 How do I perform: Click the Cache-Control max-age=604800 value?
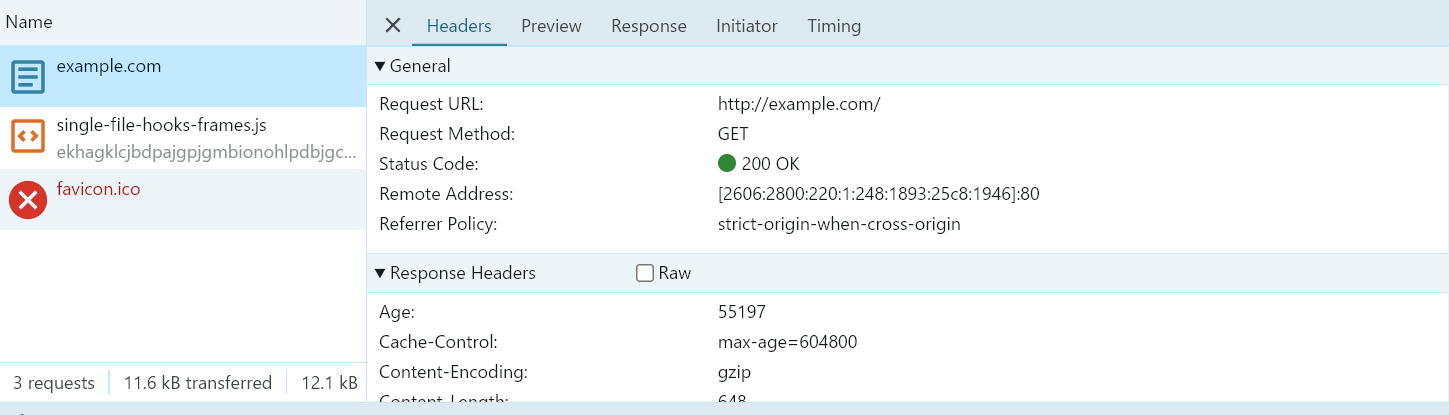point(787,342)
